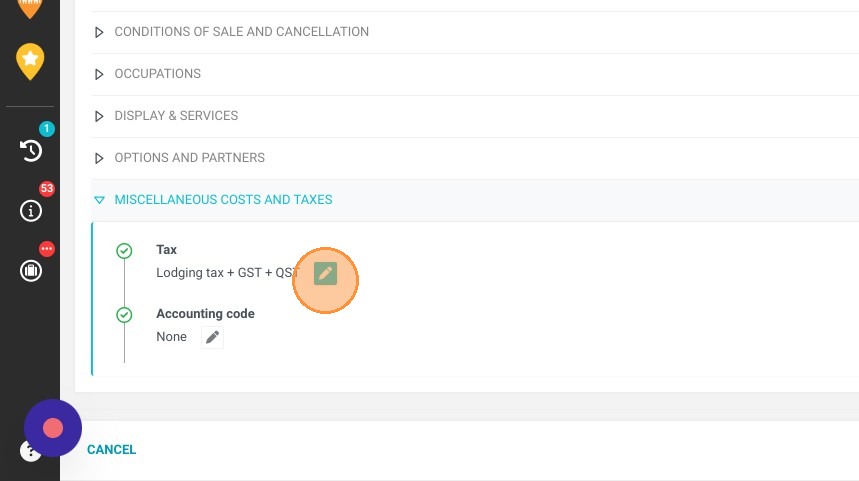Expand the Display & Services arrow
The height and width of the screenshot is (481, 859).
(99, 116)
